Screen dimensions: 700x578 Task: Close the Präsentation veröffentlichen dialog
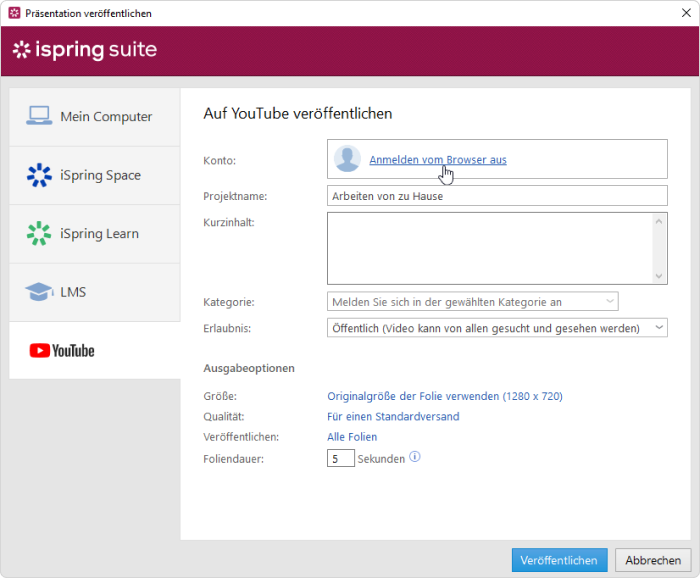click(x=686, y=13)
